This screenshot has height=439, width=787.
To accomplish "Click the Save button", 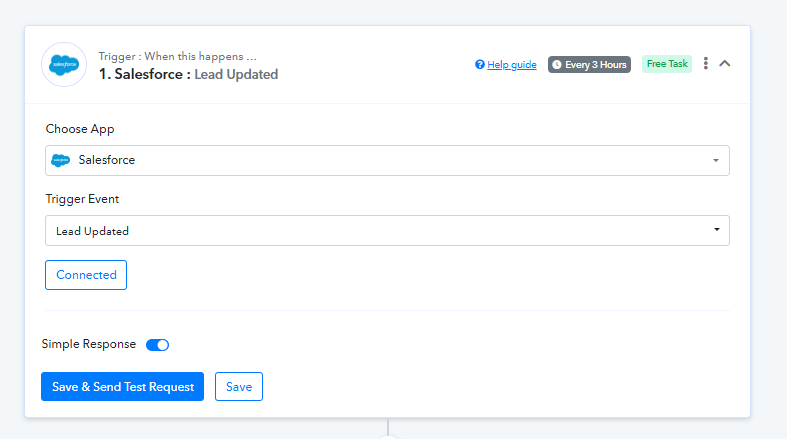I will tap(239, 387).
